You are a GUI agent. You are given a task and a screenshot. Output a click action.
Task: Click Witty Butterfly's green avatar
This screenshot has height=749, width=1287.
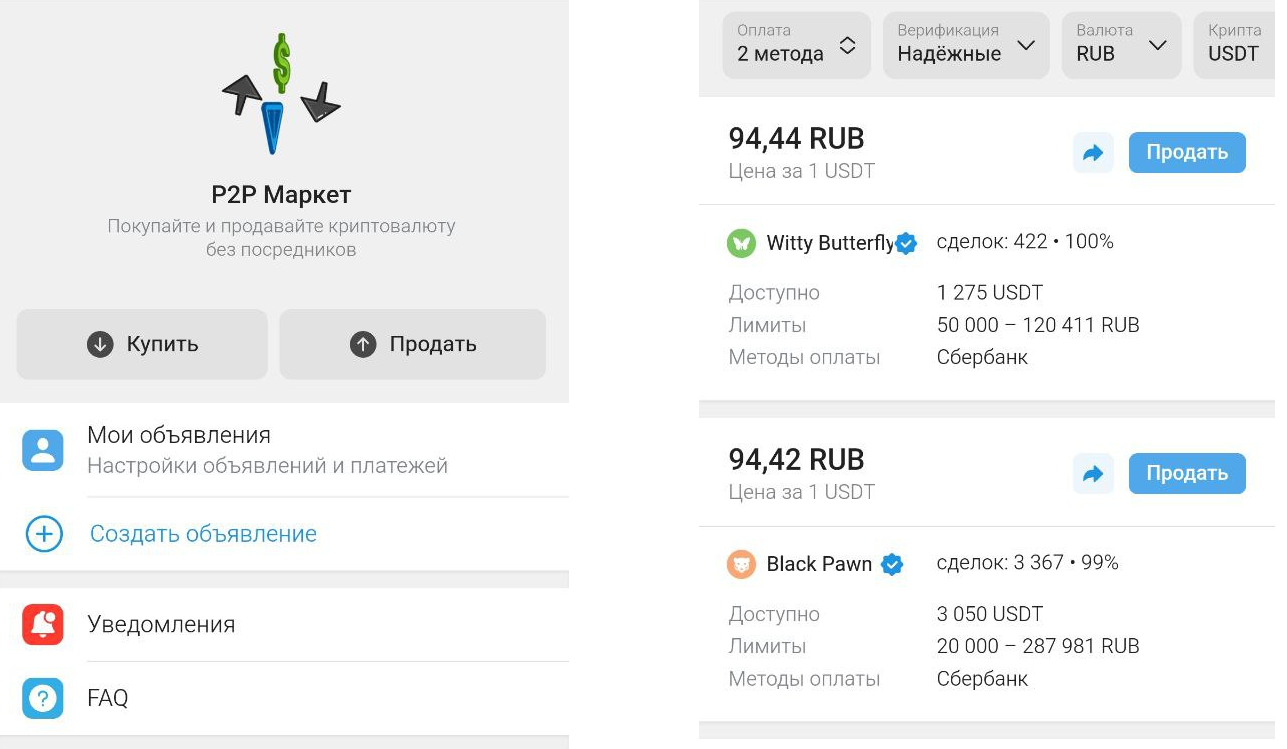[x=741, y=243]
